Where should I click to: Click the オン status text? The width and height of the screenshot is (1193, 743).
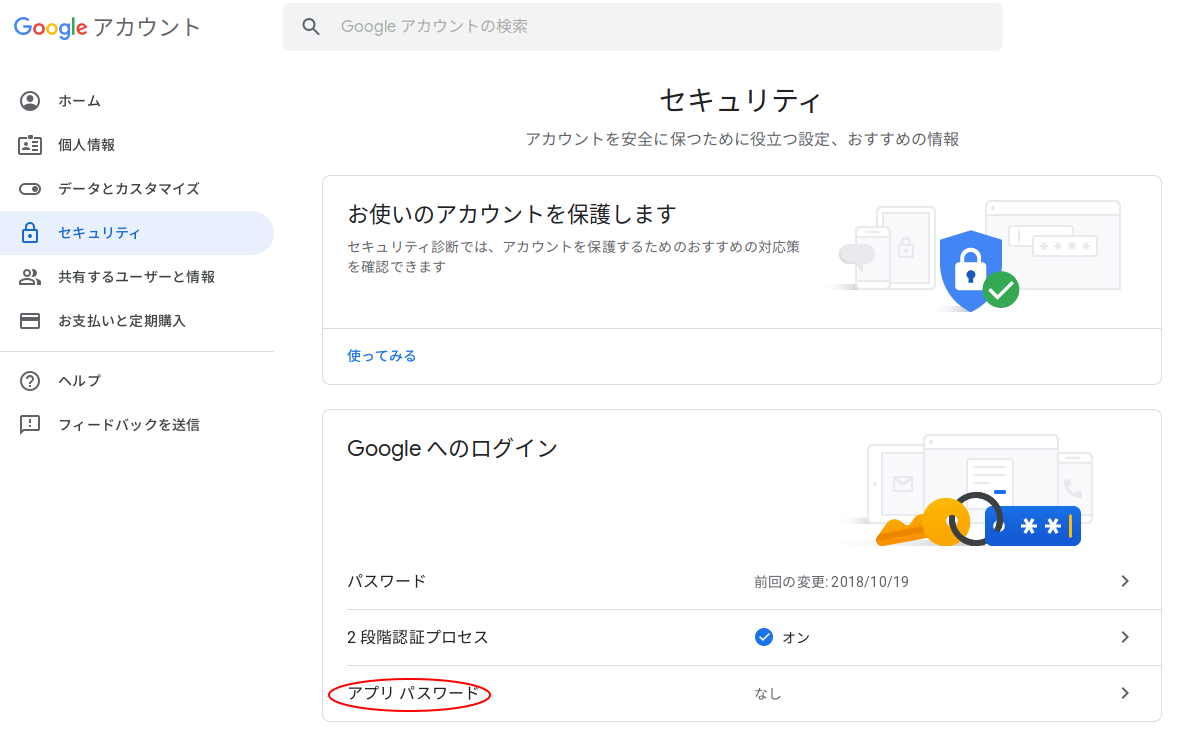pyautogui.click(x=796, y=638)
